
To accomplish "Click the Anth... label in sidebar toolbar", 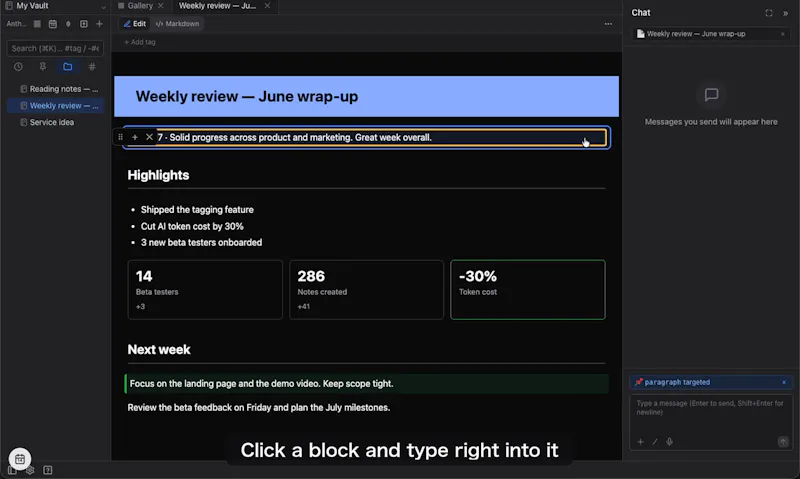I will pyautogui.click(x=16, y=23).
